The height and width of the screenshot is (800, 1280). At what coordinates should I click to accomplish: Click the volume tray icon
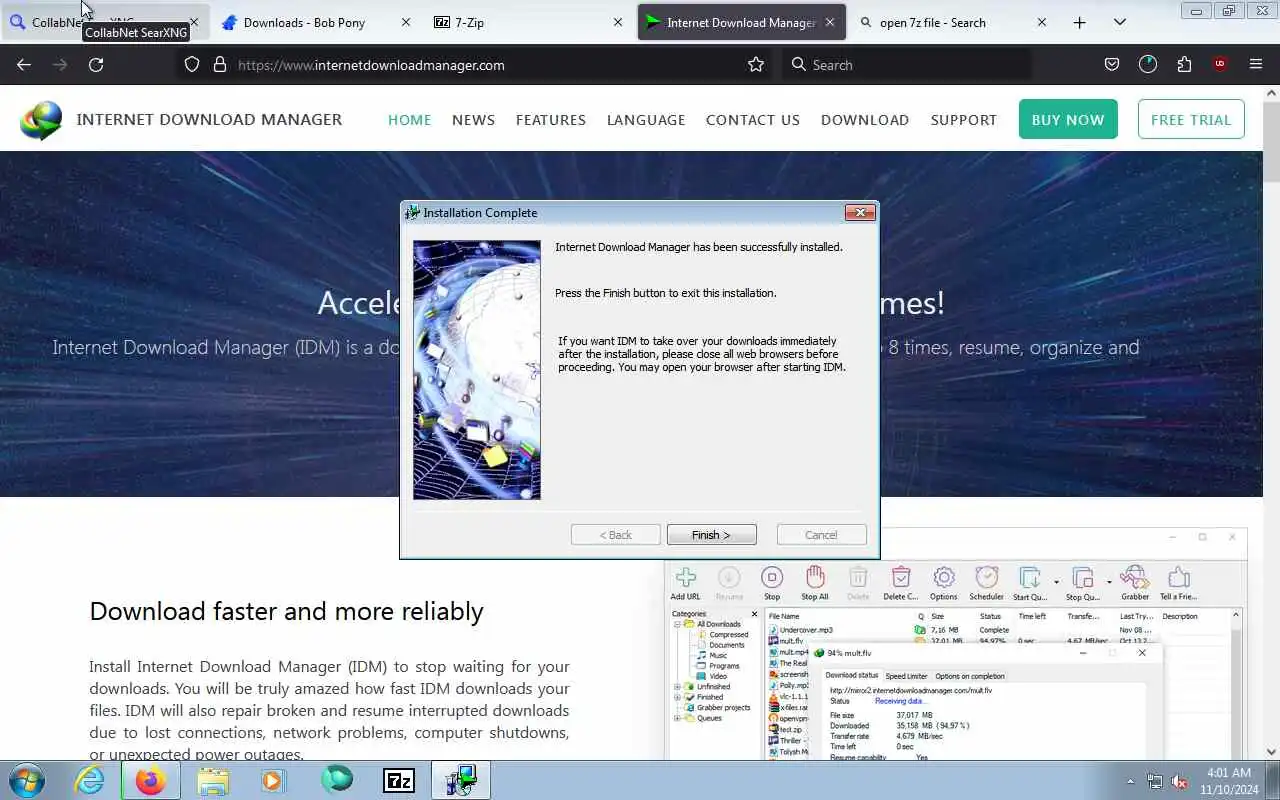click(x=1180, y=781)
